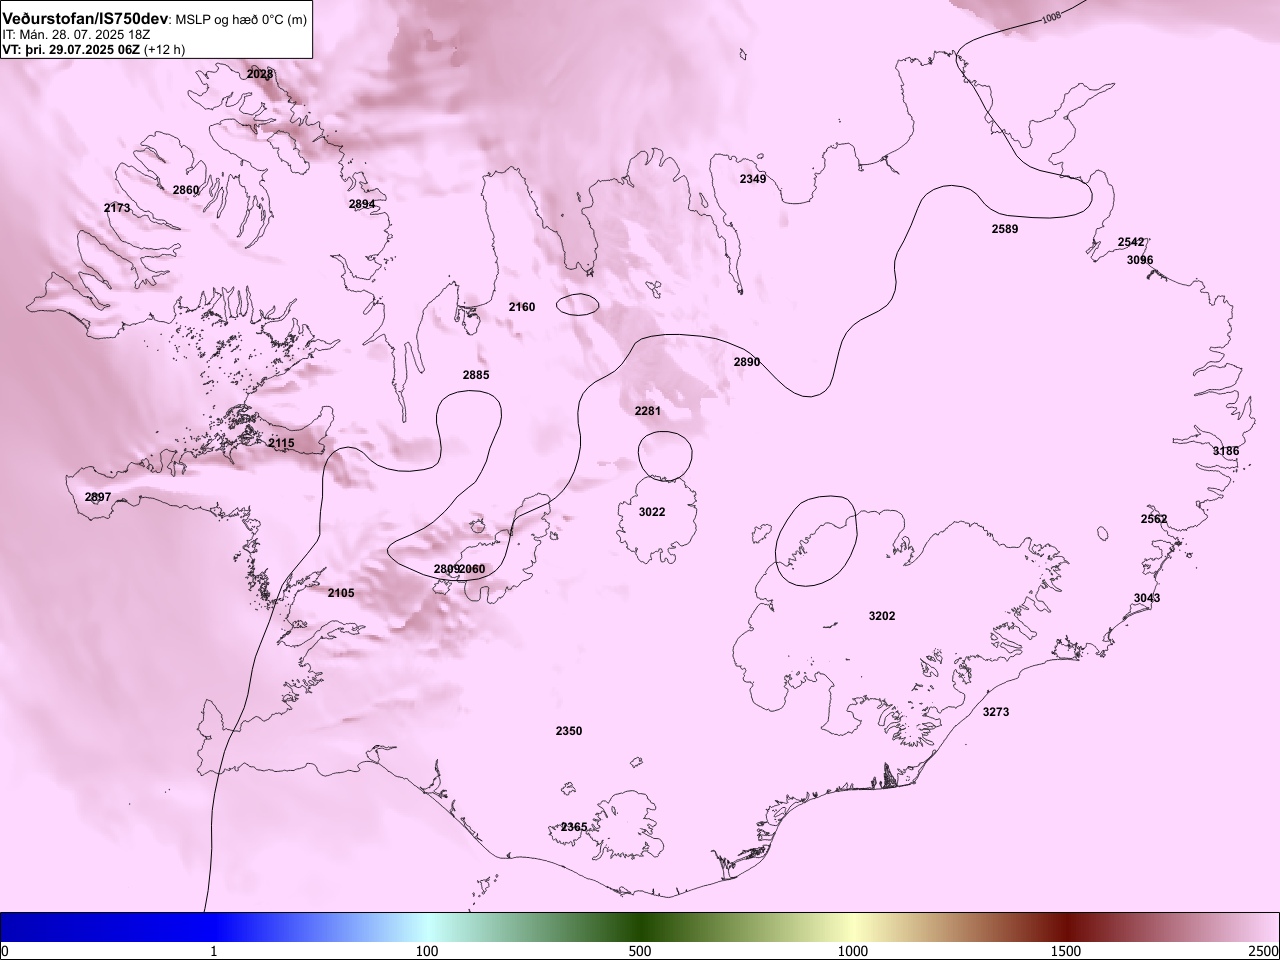Select the 1008 pressure contour label
The width and height of the screenshot is (1280, 960).
point(1051,17)
